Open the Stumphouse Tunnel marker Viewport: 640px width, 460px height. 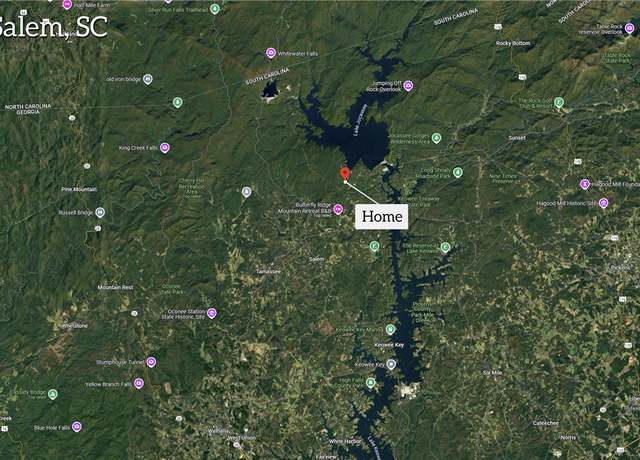tap(151, 362)
